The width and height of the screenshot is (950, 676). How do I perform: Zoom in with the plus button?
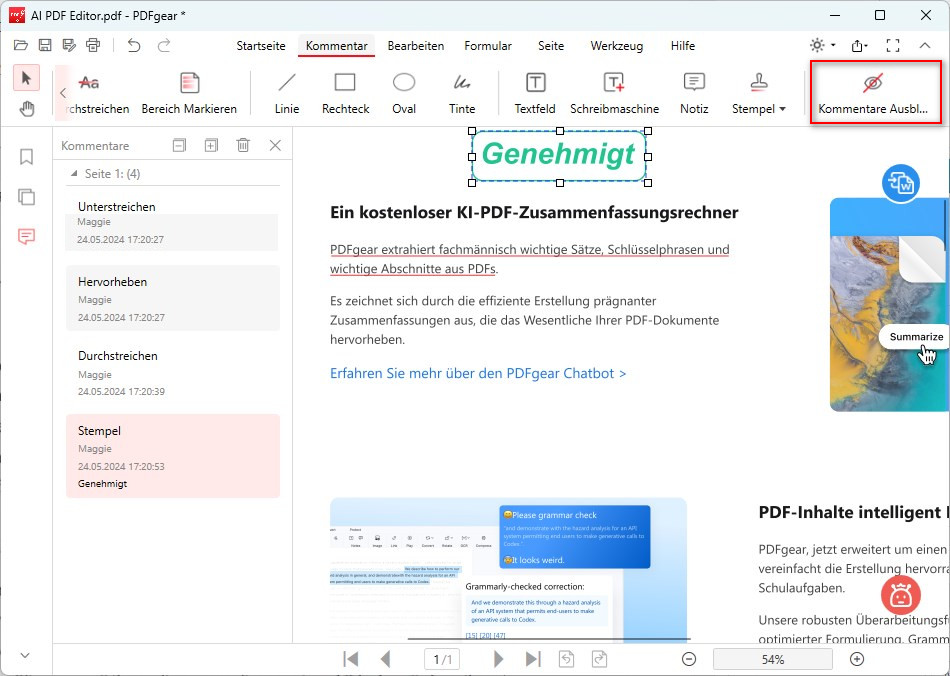(857, 659)
